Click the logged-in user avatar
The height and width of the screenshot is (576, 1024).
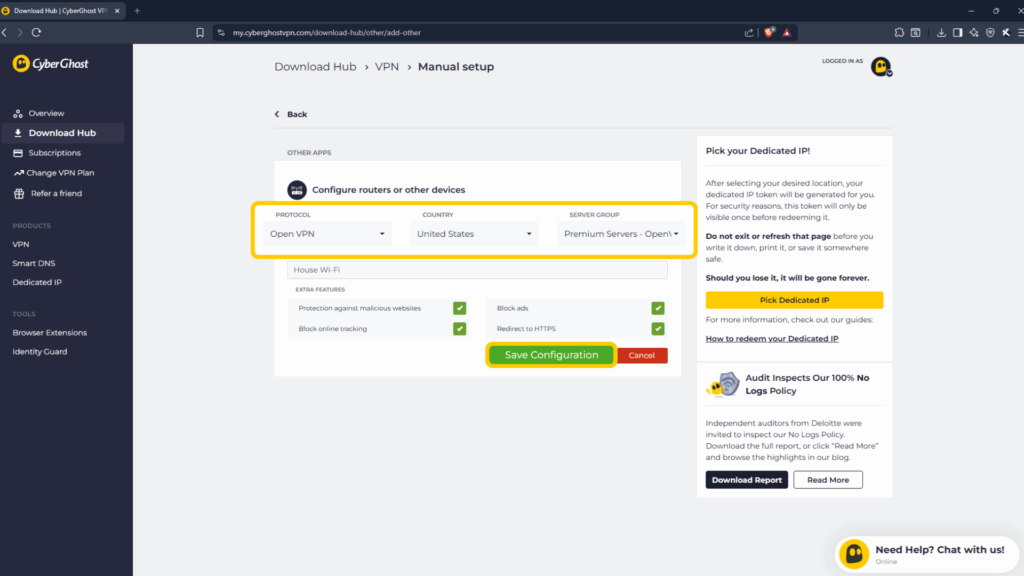[881, 66]
